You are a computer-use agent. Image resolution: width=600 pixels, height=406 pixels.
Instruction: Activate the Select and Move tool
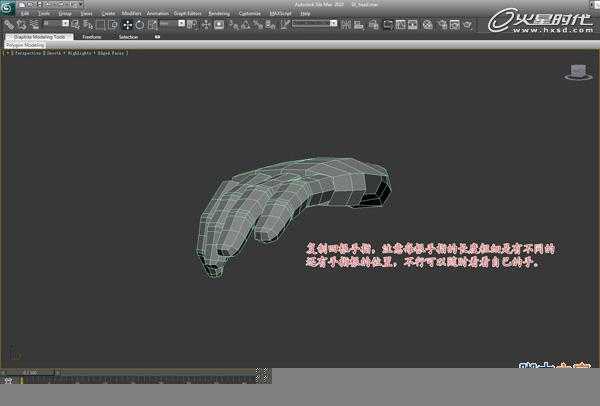click(127, 25)
